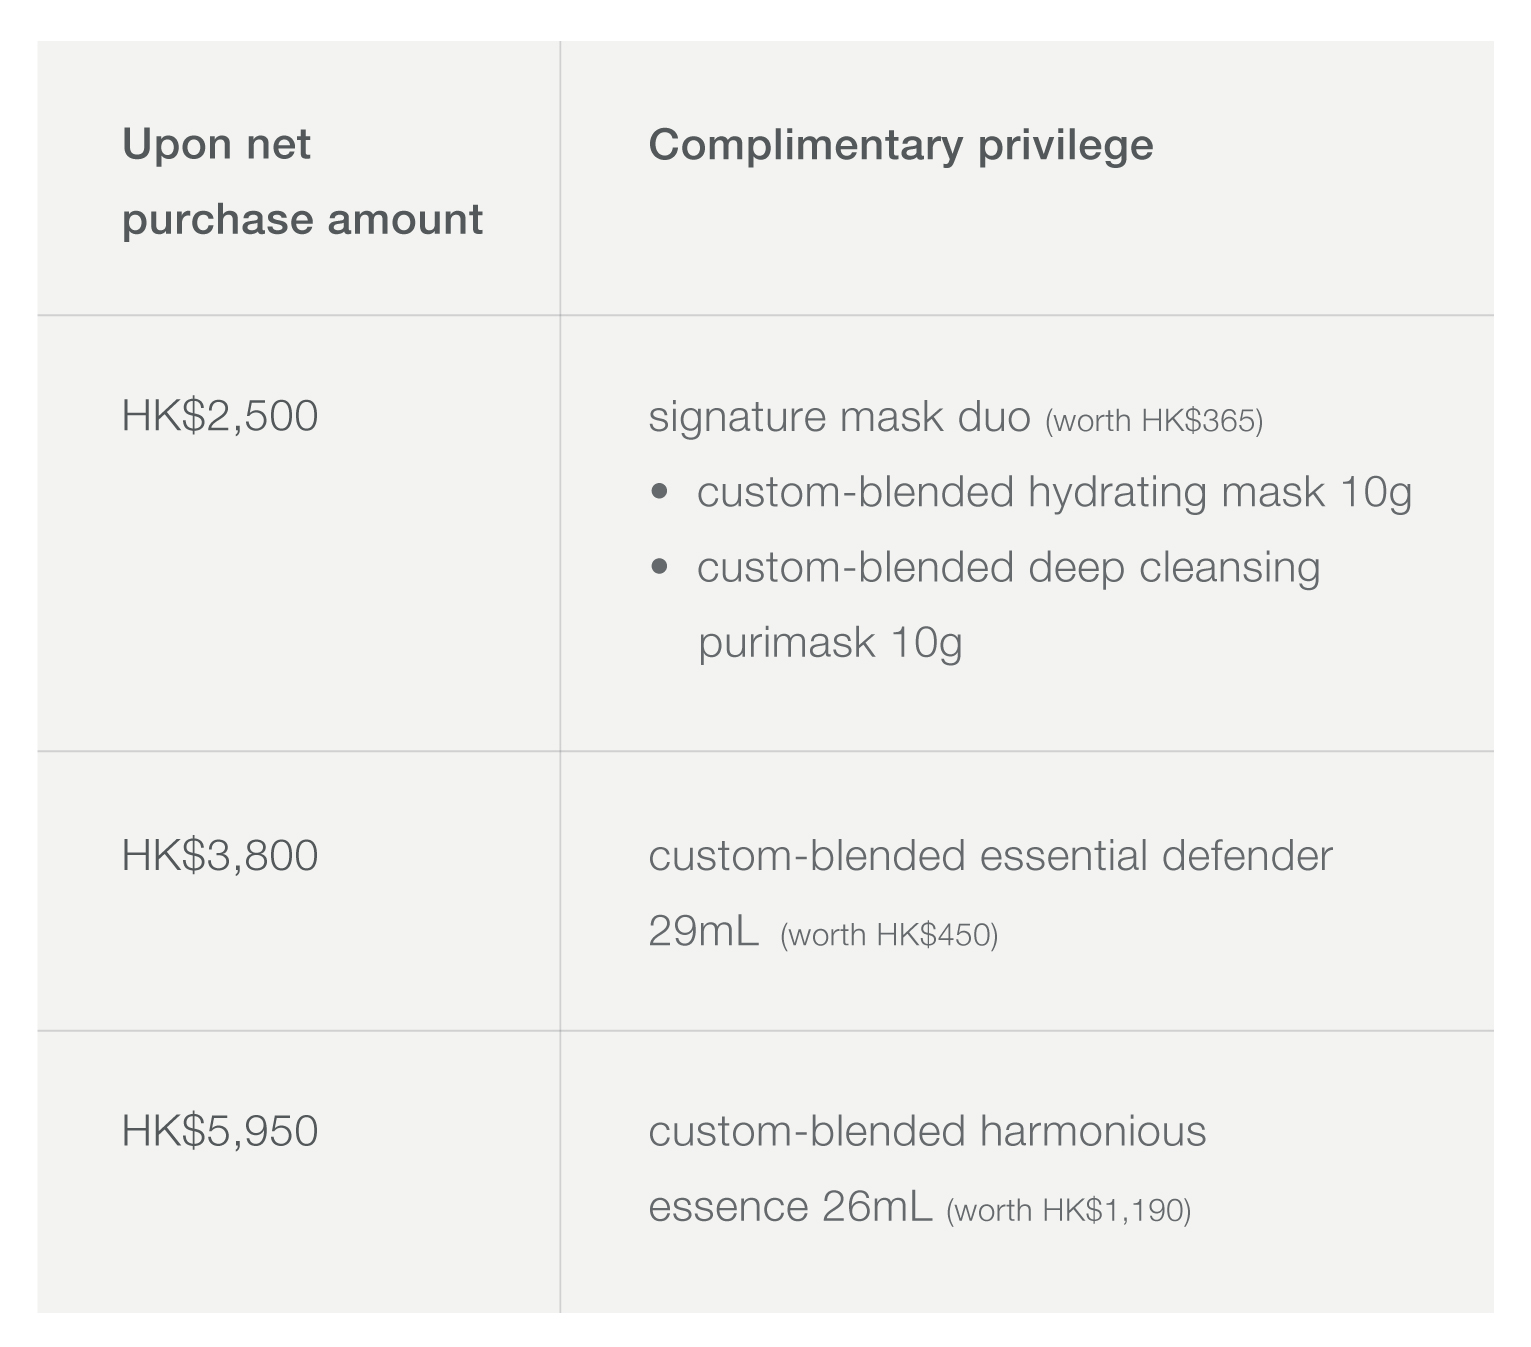
Task: Click the 'Upon net purchase amount' header
Action: tap(302, 182)
